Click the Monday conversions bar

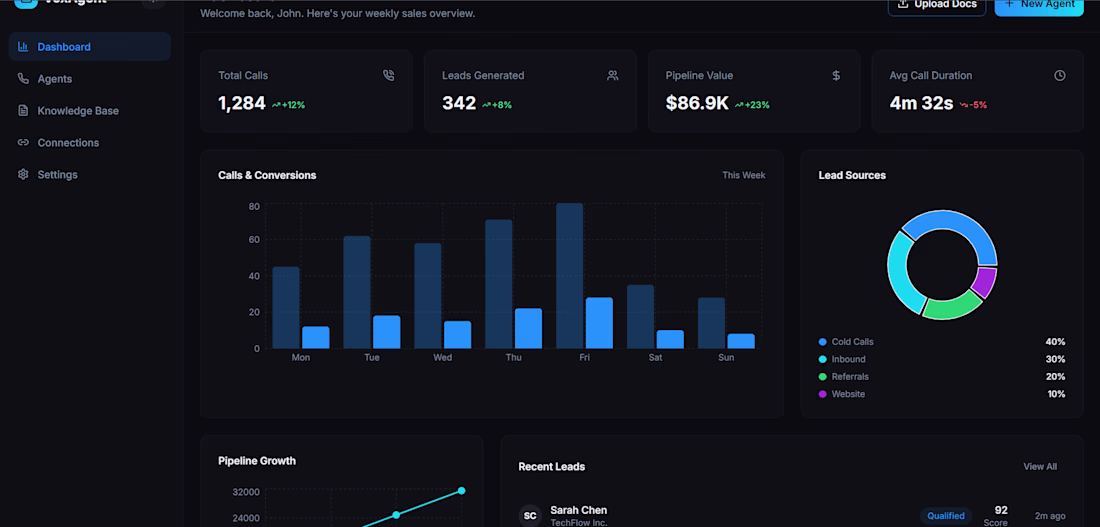[316, 338]
